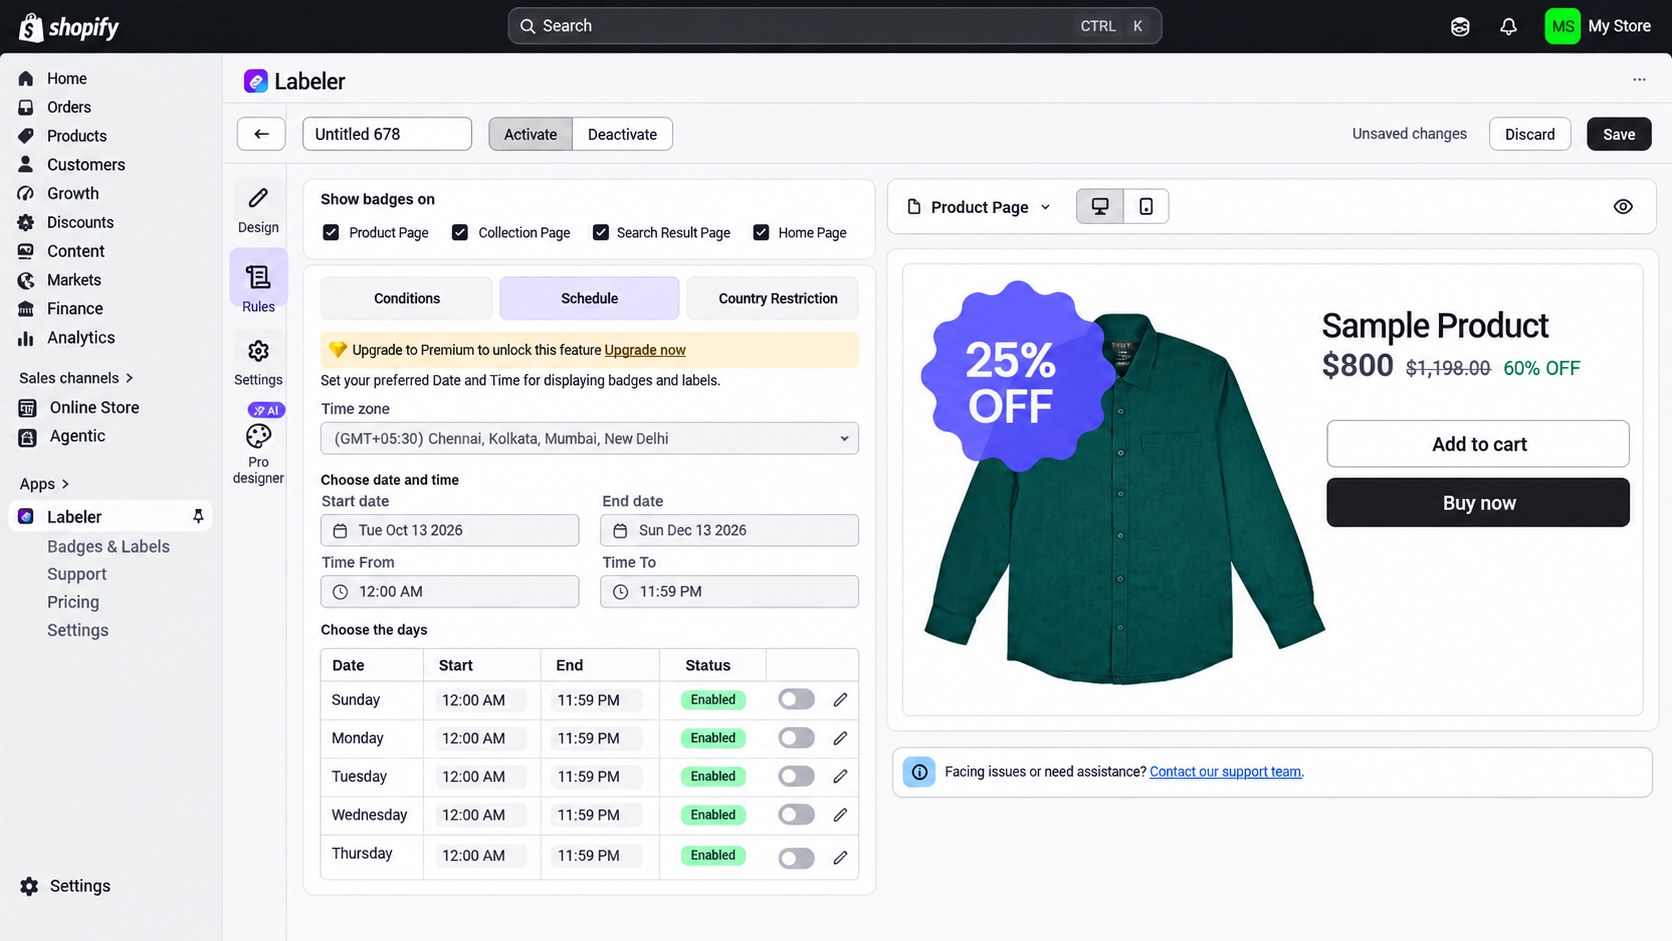Open Labeler Settings gear in side panel
This screenshot has height=941, width=1672.
pyautogui.click(x=258, y=351)
